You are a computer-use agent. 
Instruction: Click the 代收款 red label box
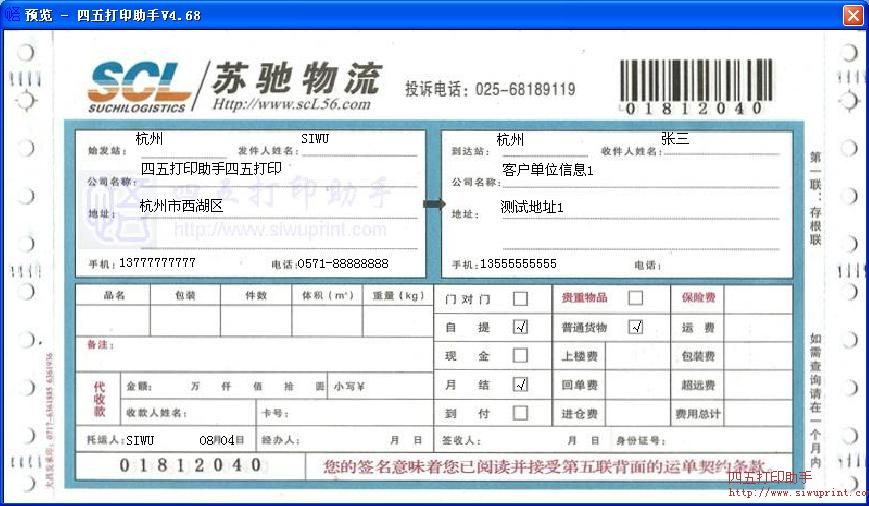coord(99,398)
